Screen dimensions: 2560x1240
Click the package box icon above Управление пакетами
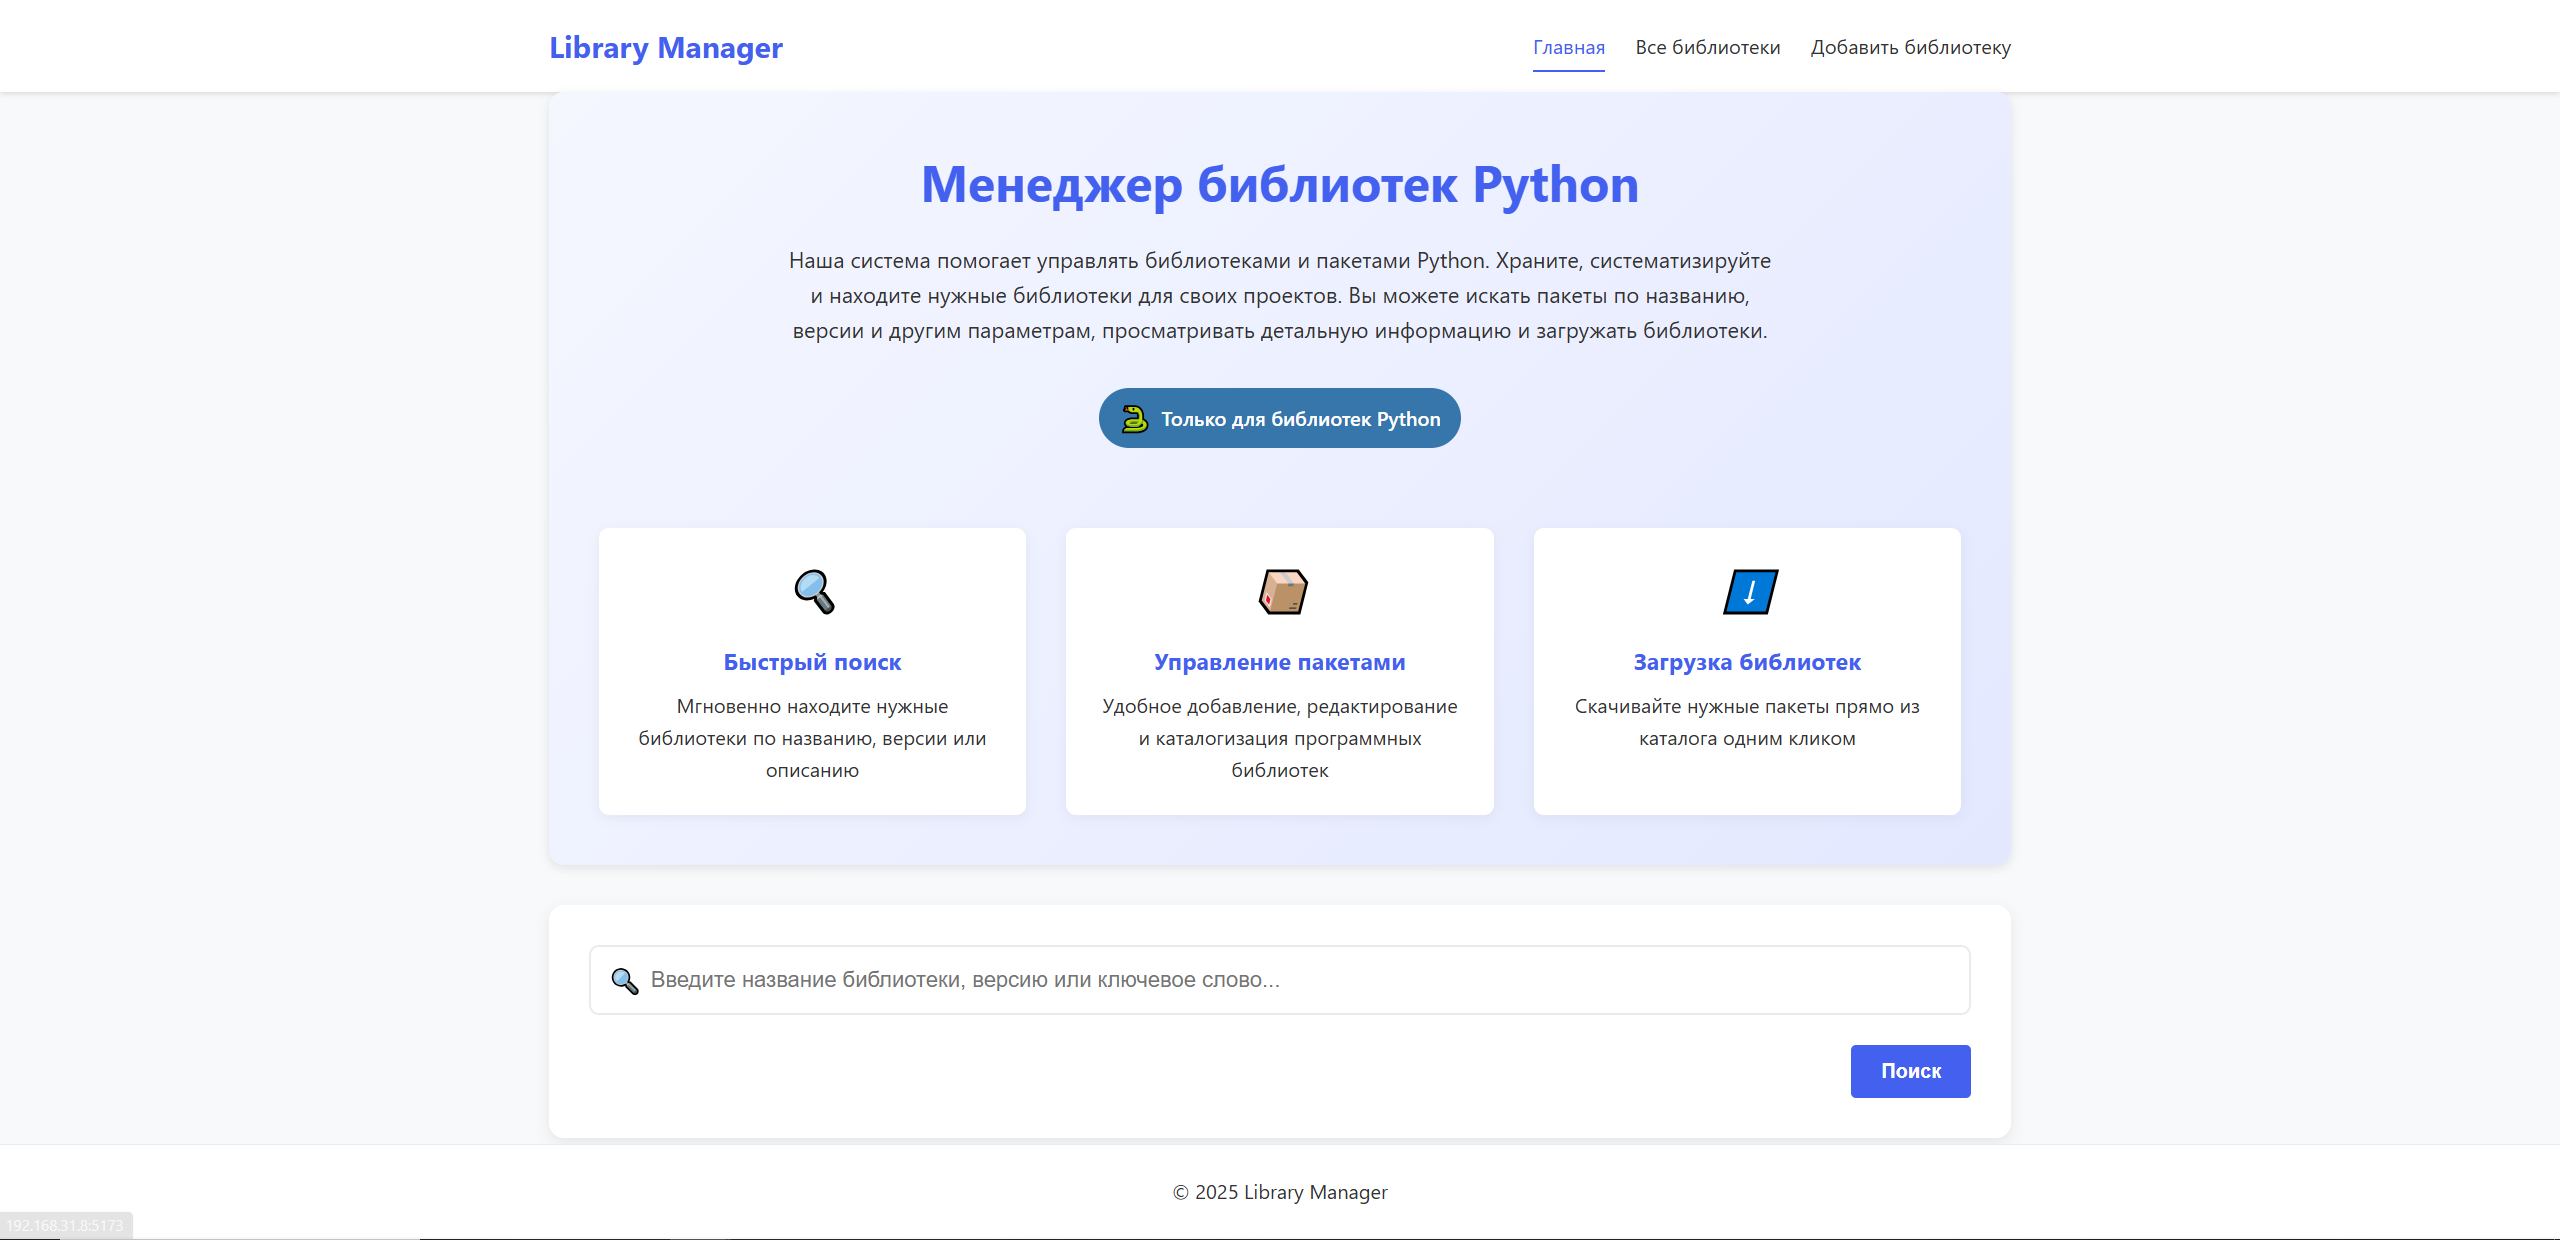coord(1281,592)
